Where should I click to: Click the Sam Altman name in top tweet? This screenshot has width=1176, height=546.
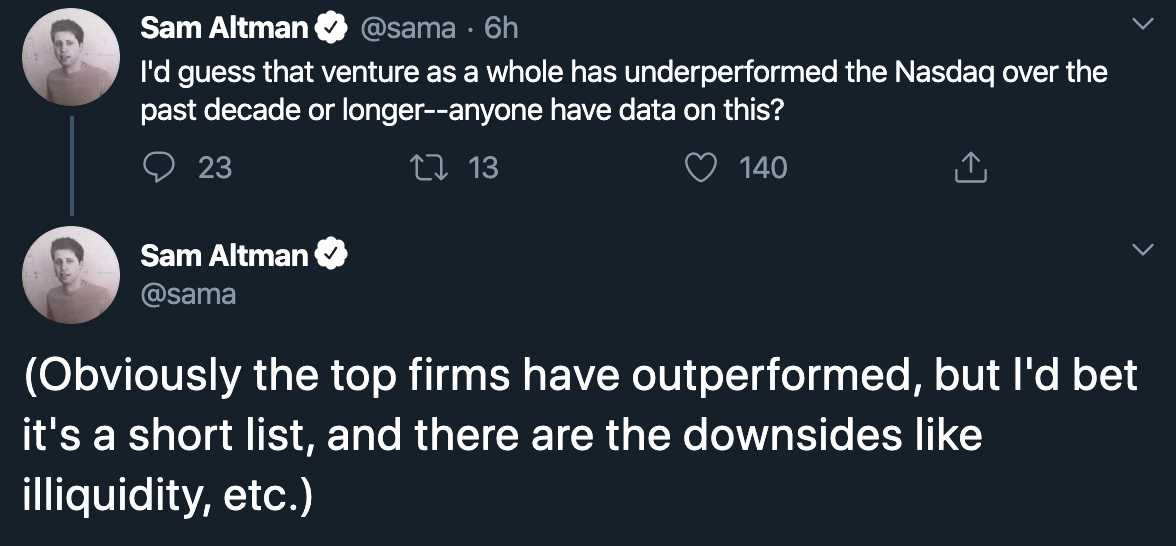pyautogui.click(x=224, y=29)
